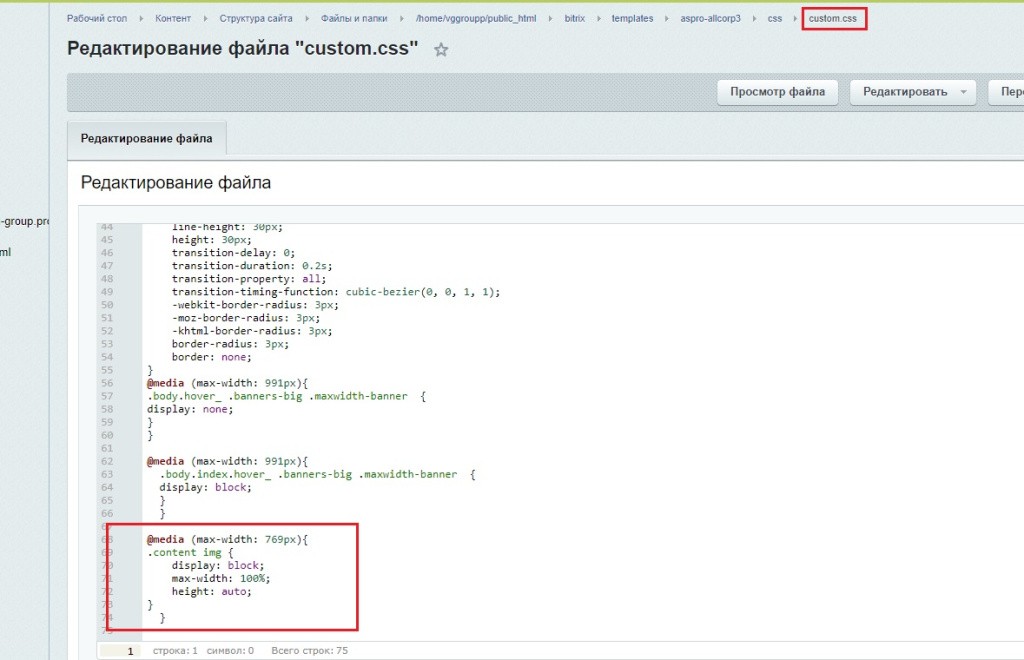Click the "Просмотр файла" button
1024x660 pixels.
[777, 91]
